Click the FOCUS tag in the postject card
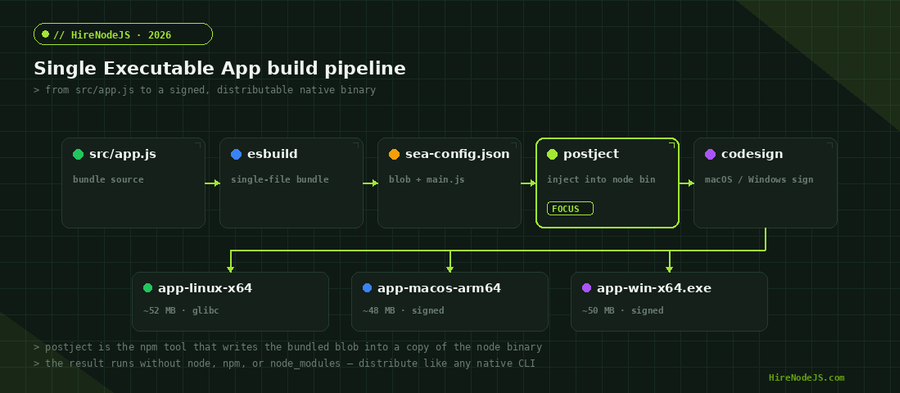This screenshot has width=900, height=393. click(x=570, y=209)
